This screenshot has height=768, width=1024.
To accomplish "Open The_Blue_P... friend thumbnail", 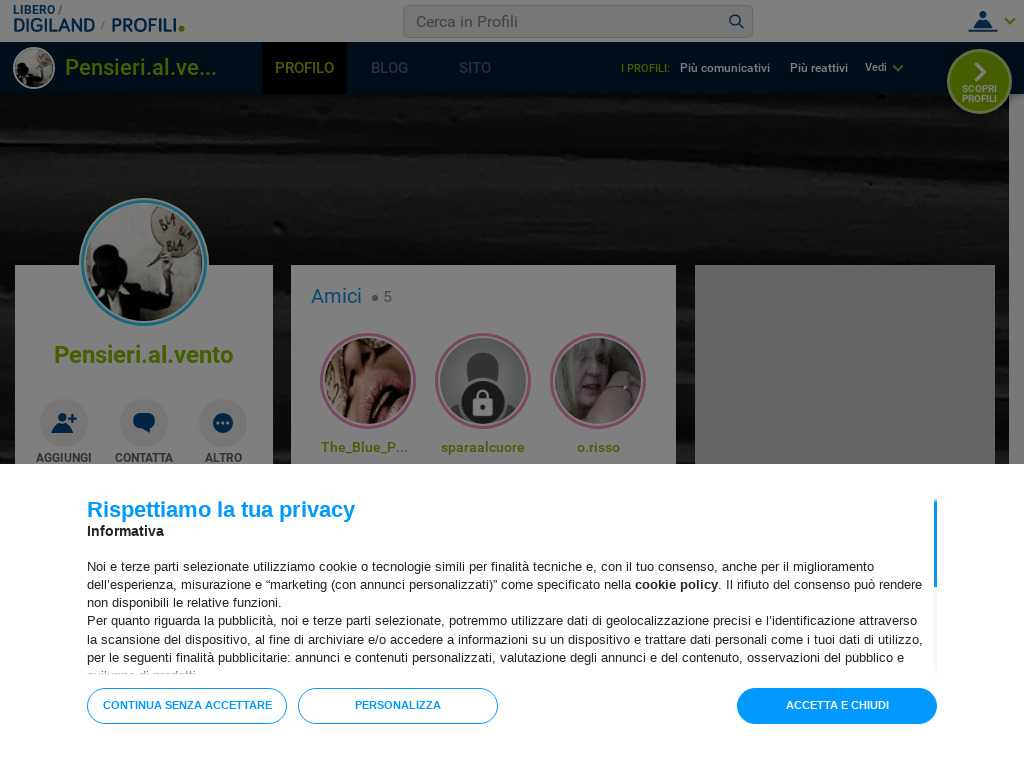I will (x=368, y=381).
